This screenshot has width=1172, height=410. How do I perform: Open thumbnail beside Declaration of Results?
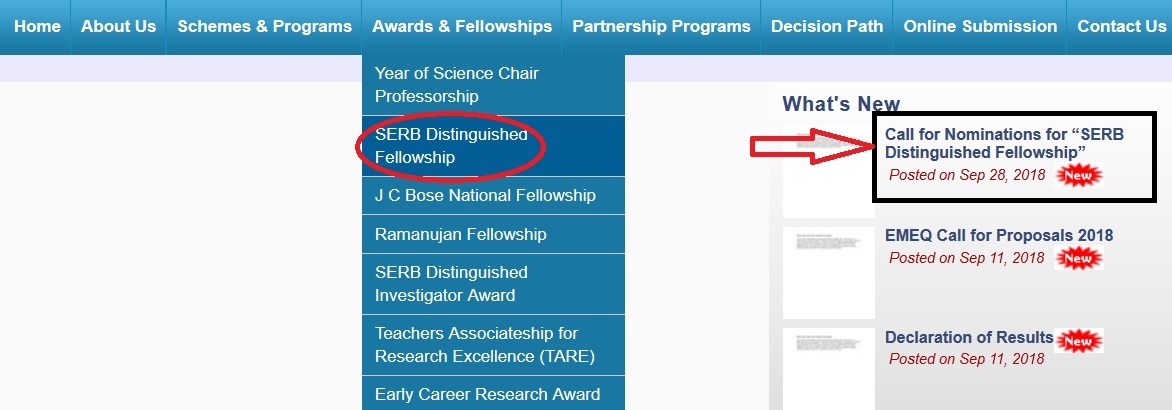pos(826,368)
